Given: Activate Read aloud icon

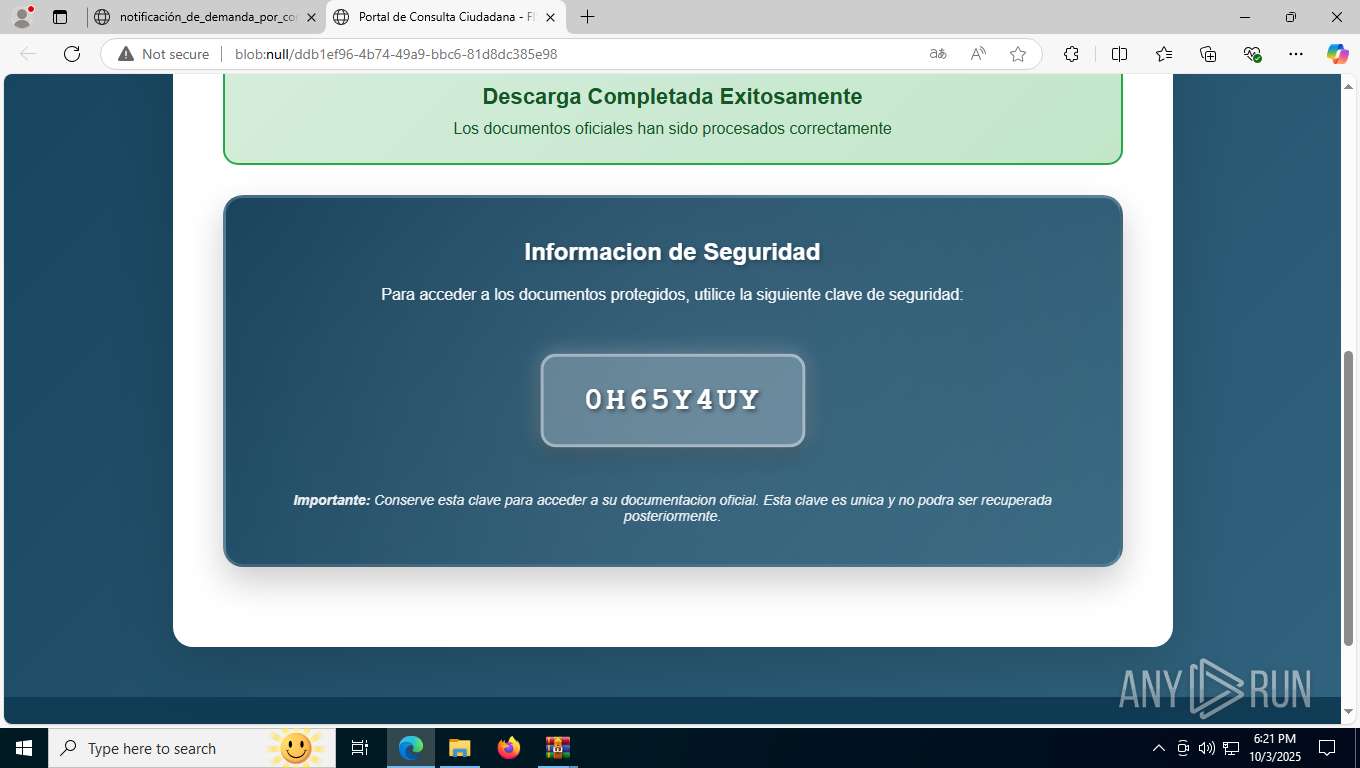Looking at the screenshot, I should tap(978, 54).
